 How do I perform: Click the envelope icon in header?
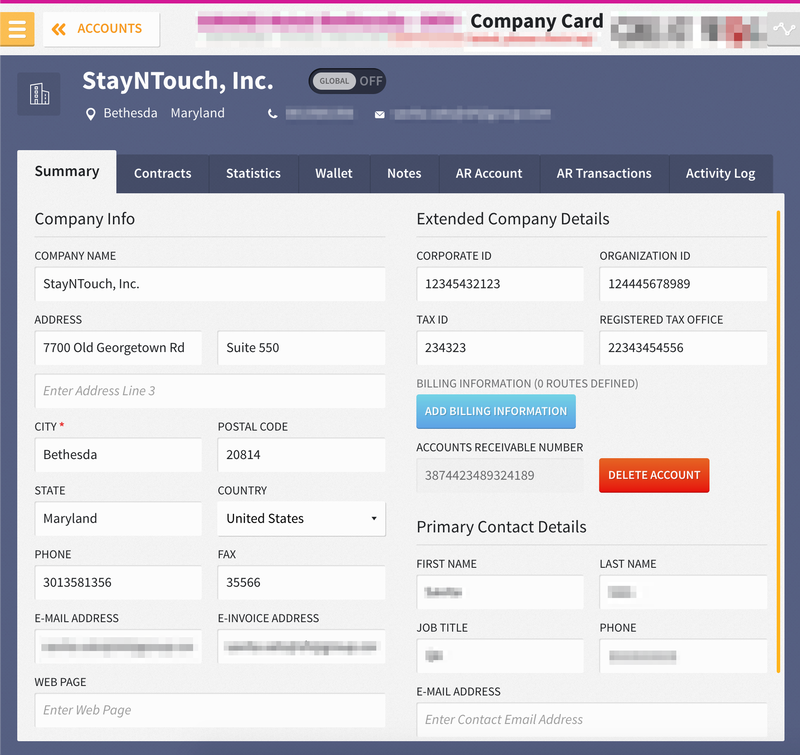point(380,115)
